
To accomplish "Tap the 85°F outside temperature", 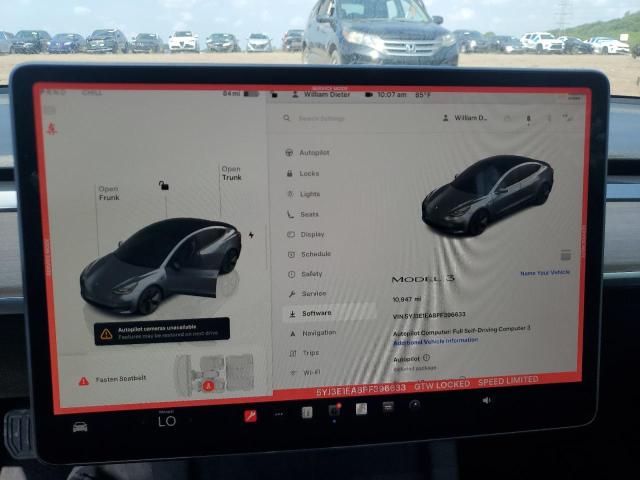I will 423,95.
